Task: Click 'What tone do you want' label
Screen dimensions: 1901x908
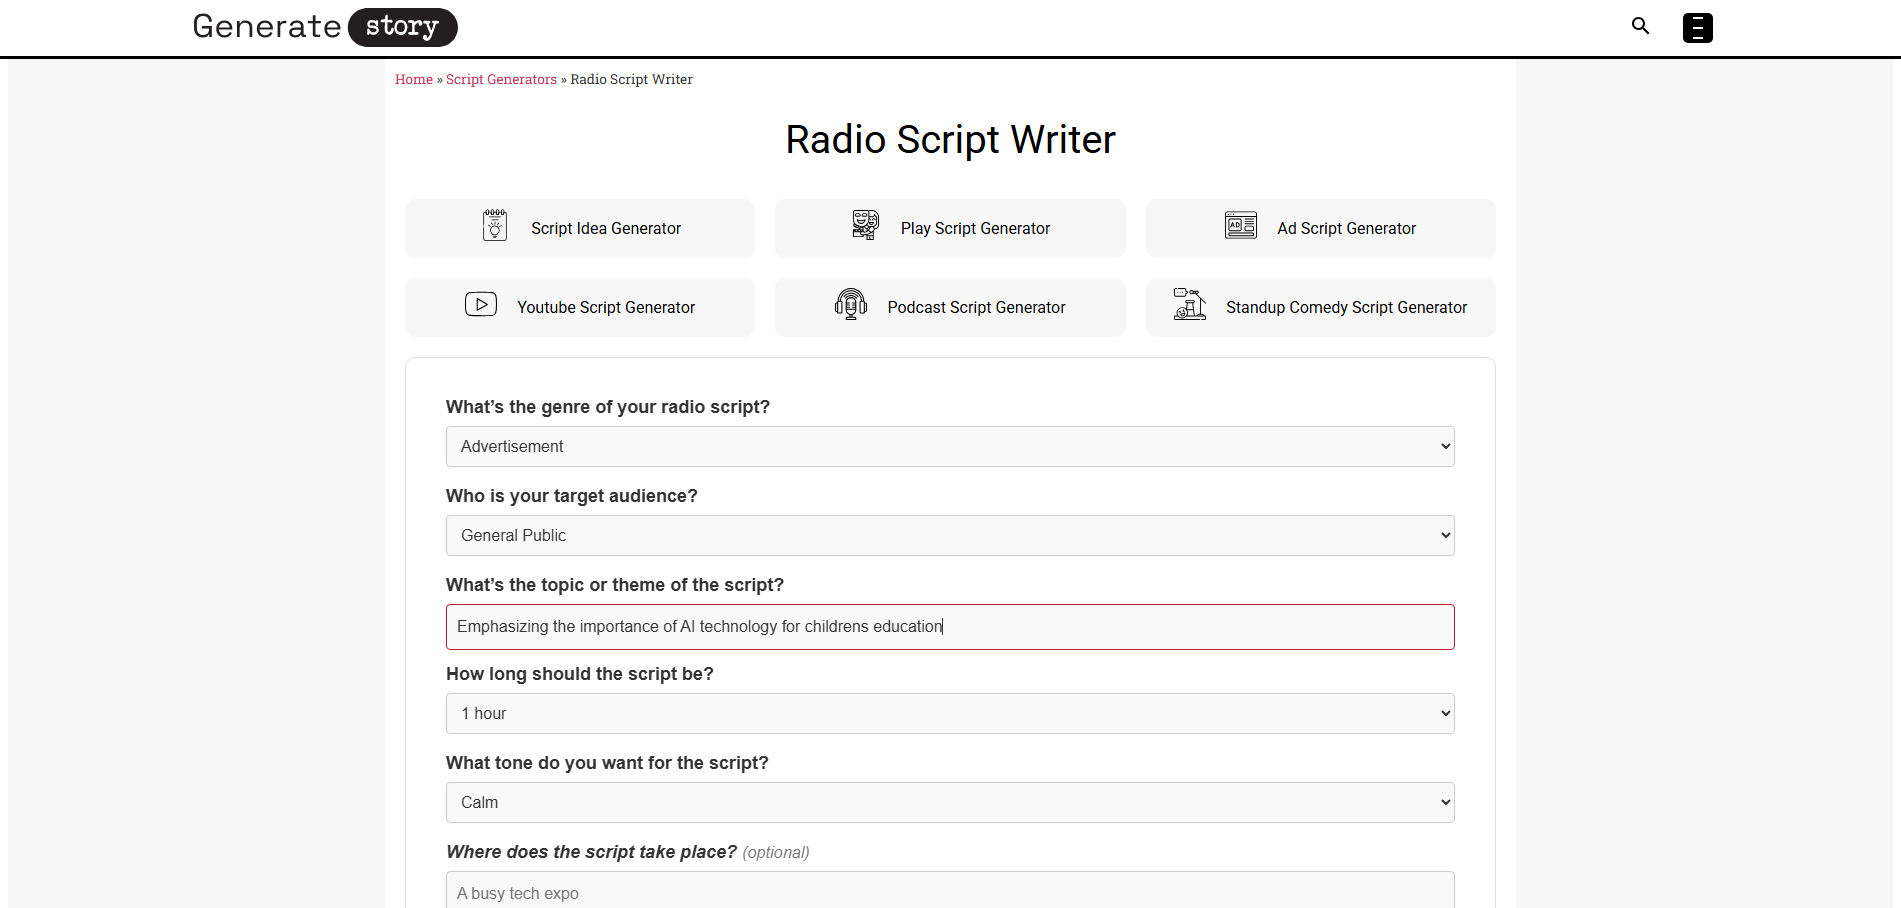Action: (x=607, y=763)
